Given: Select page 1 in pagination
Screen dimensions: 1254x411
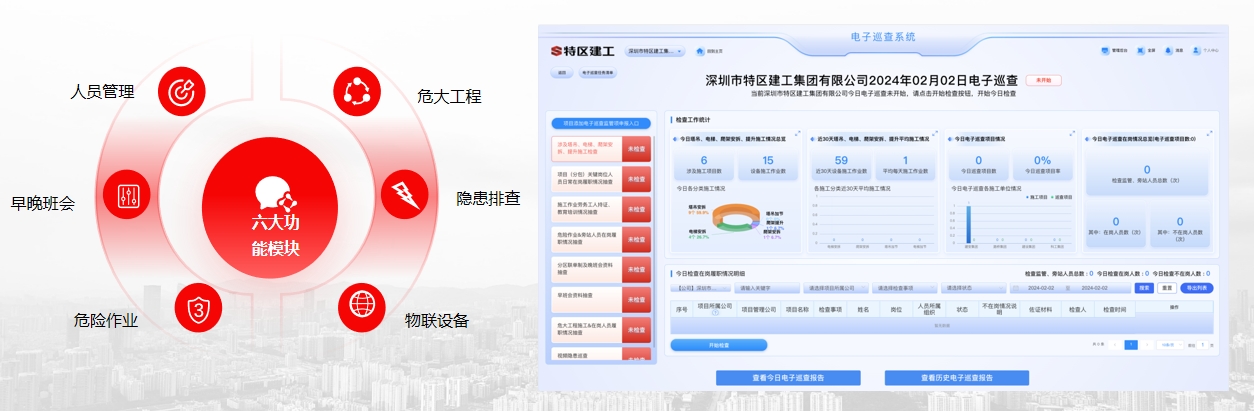Looking at the screenshot, I should tap(1131, 345).
